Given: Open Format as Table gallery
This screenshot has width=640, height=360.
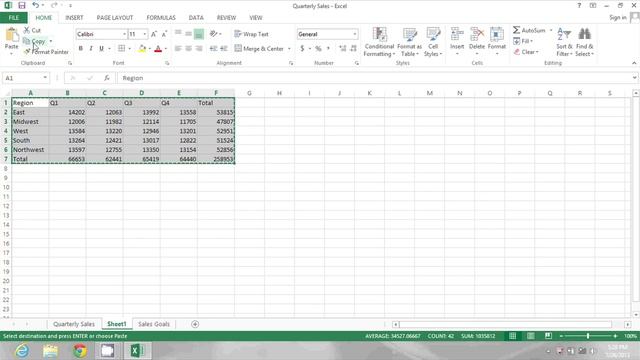Looking at the screenshot, I should pos(409,42).
